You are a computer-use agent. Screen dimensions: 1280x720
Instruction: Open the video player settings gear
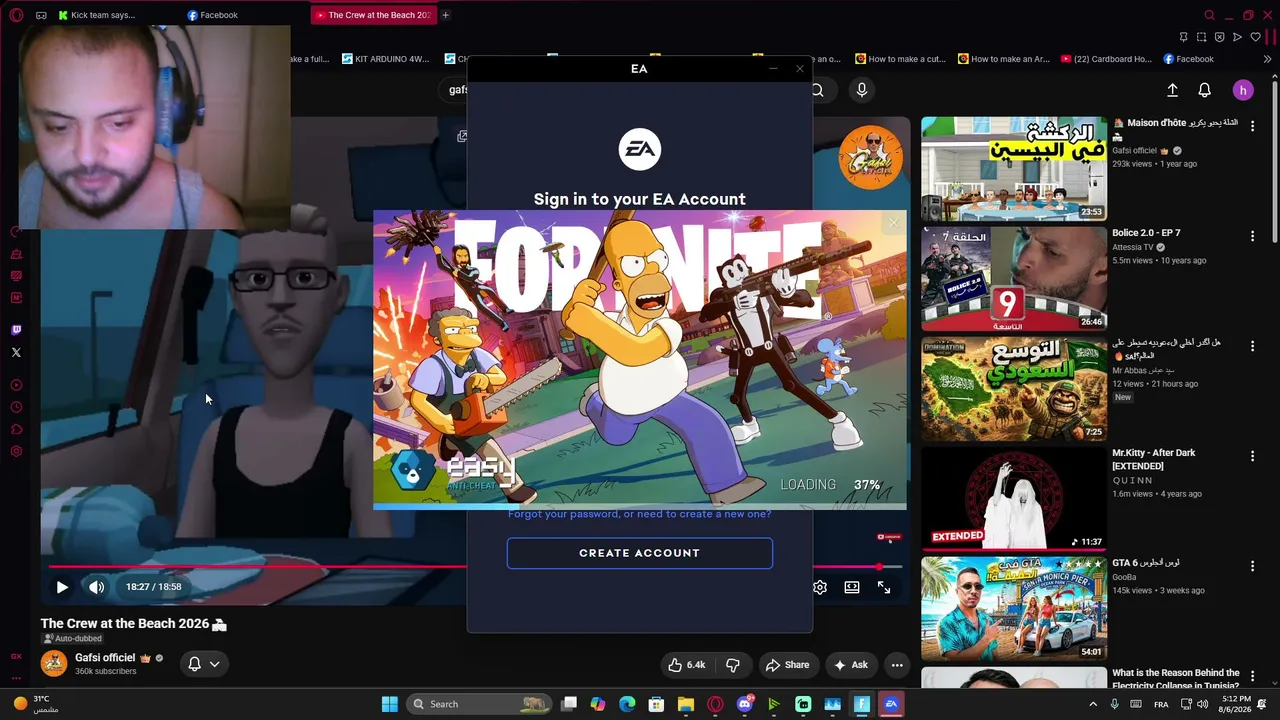pyautogui.click(x=820, y=587)
